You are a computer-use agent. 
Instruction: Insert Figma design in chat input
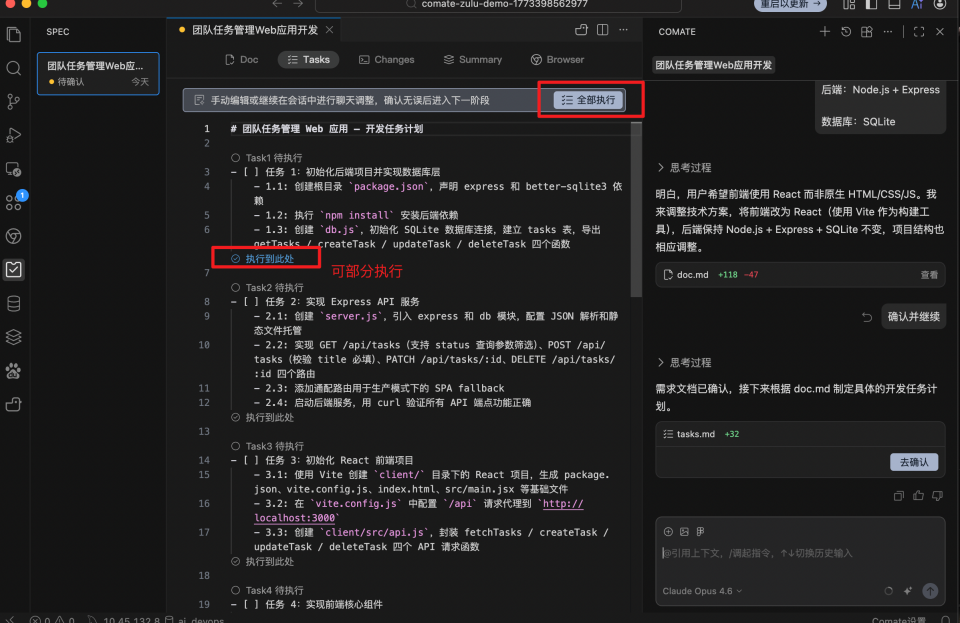coord(700,532)
